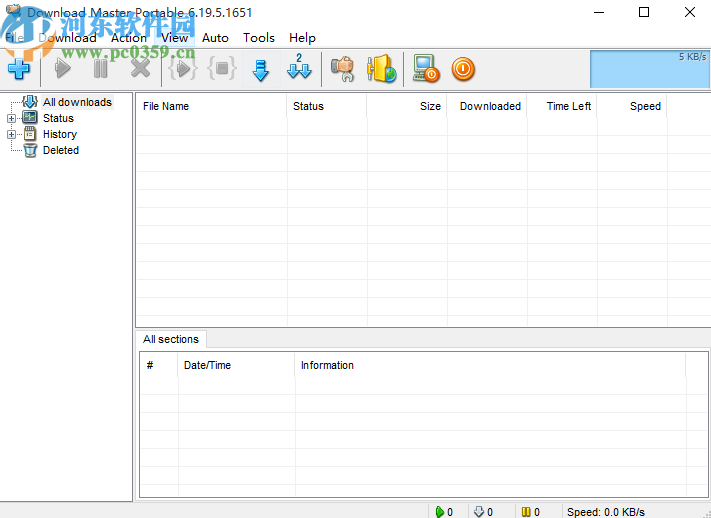Click the window resize grip corner
The height and width of the screenshot is (518, 711).
pos(706,513)
